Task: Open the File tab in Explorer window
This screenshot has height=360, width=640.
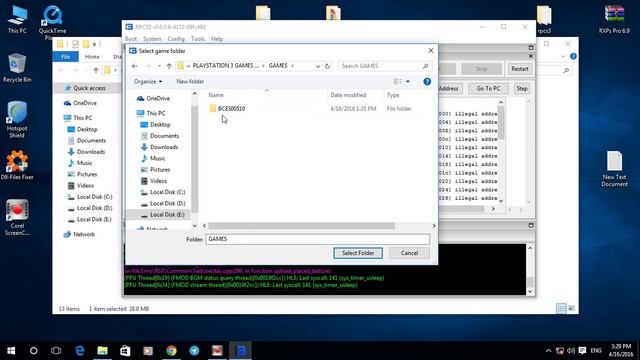Action: (x=65, y=57)
